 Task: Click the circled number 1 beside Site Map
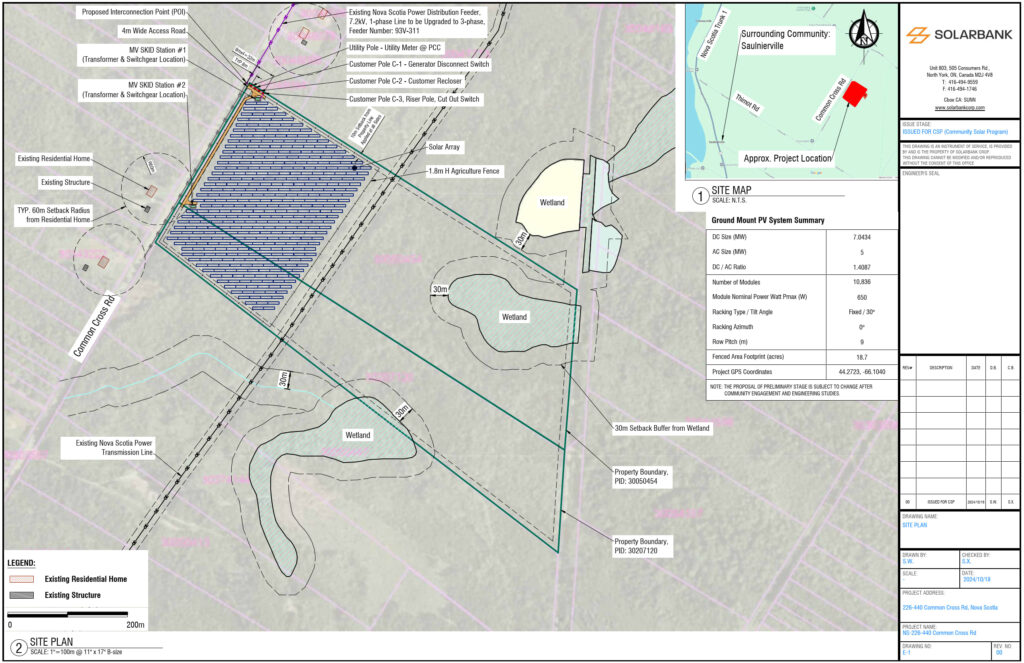700,196
